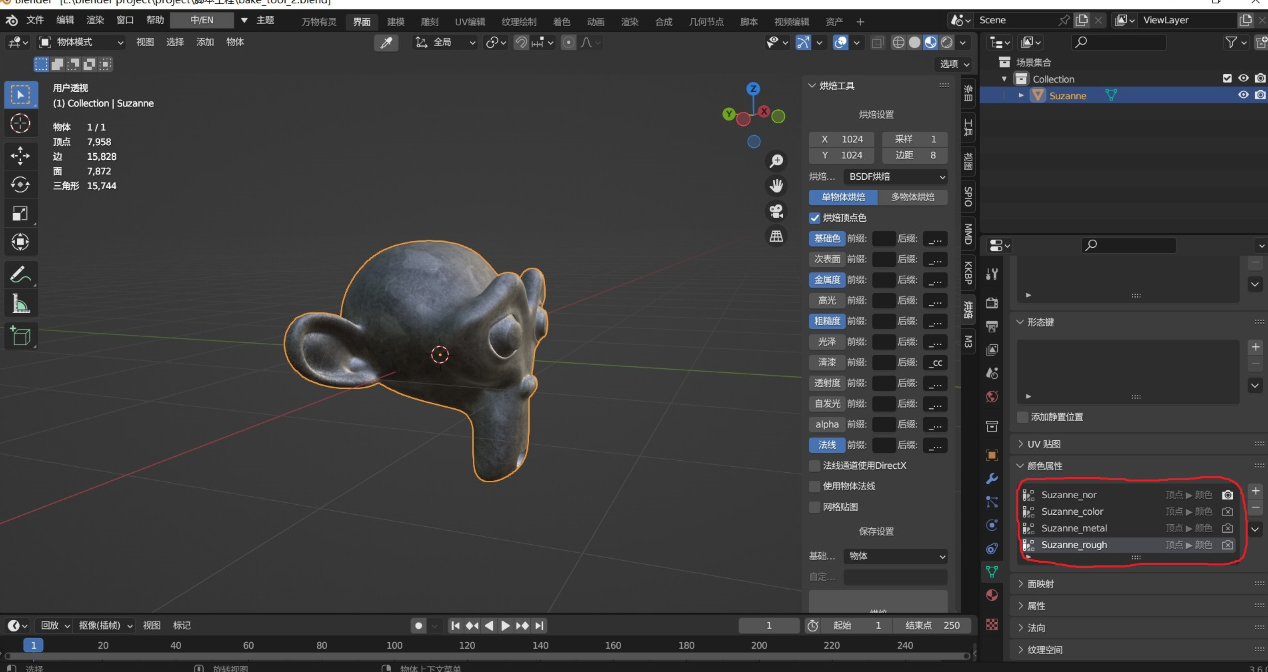Choose the Move tool in toolbar
Image resolution: width=1268 pixels, height=672 pixels.
pos(20,155)
